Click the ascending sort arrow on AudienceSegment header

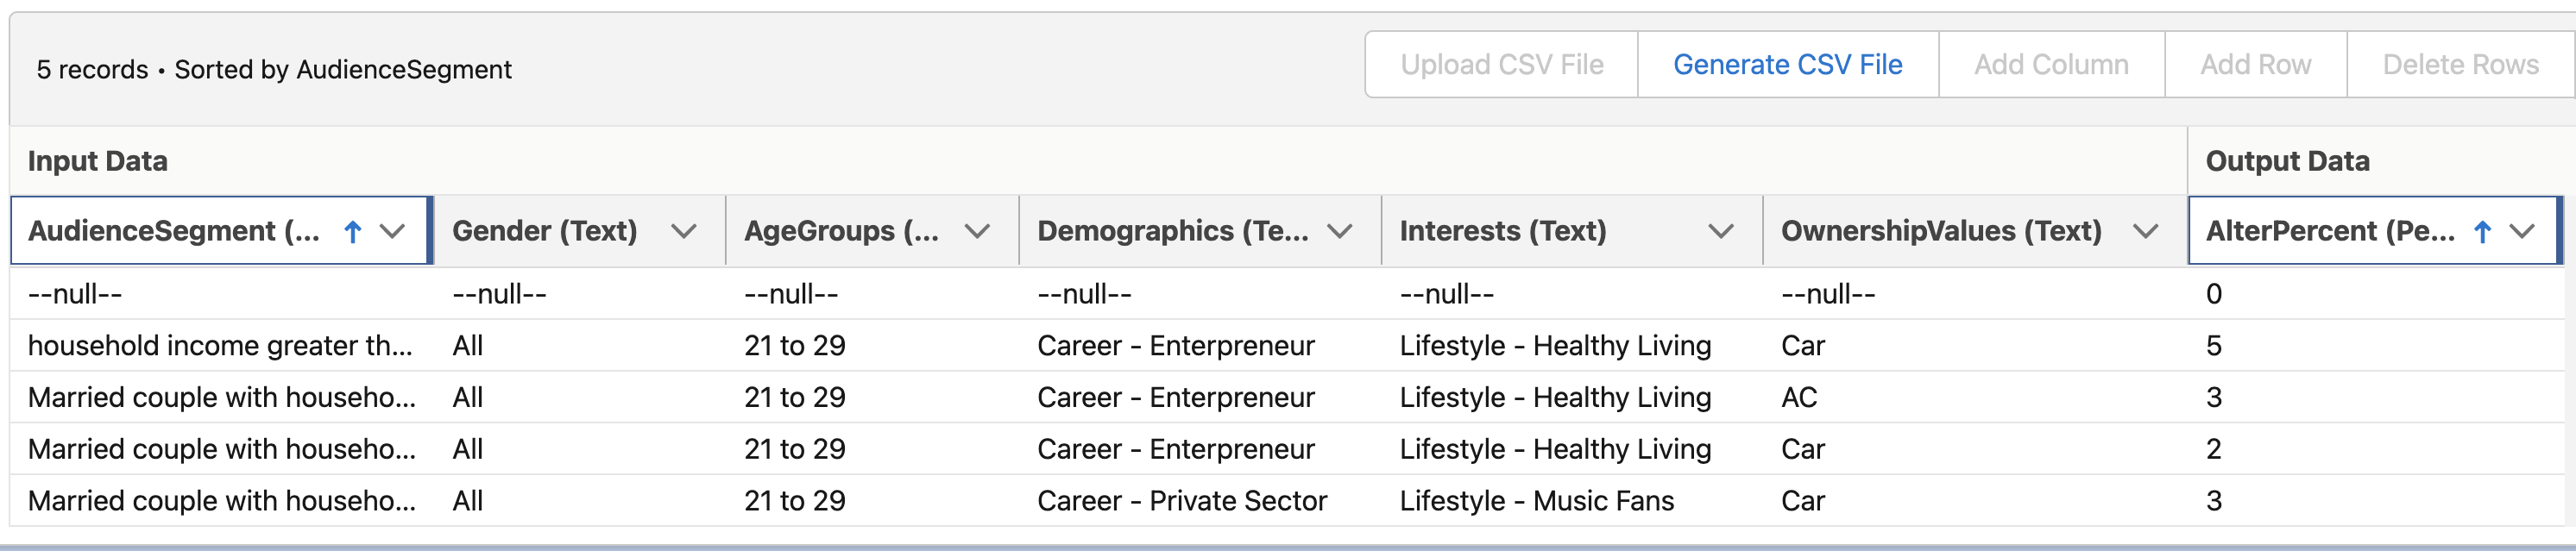(x=354, y=230)
